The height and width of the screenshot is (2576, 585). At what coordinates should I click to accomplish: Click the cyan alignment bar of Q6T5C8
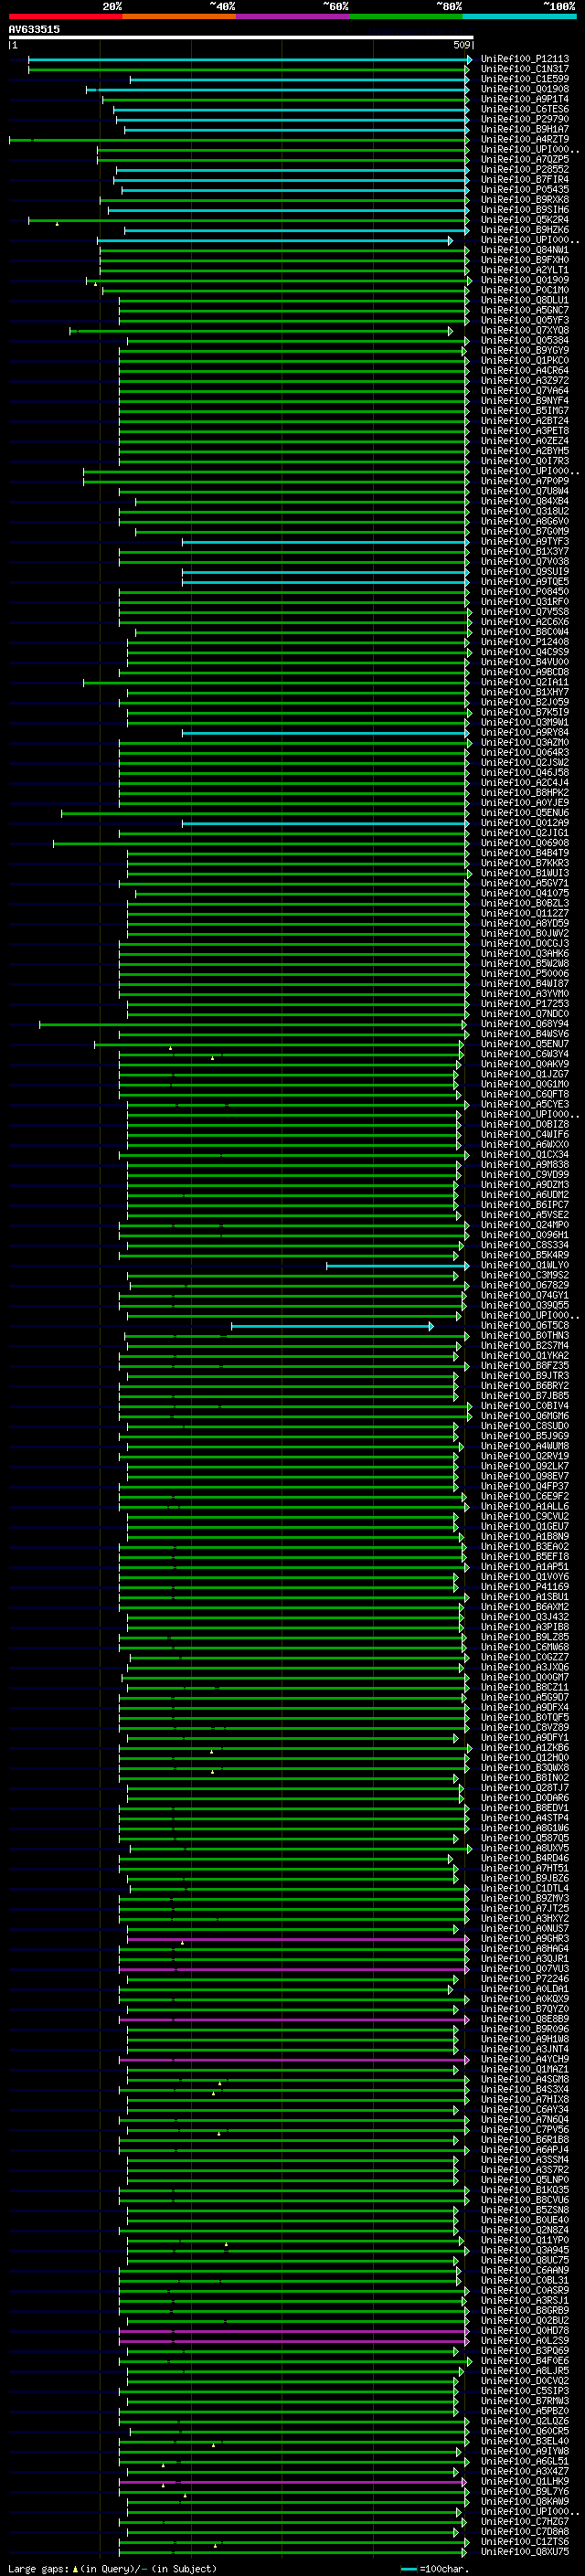(332, 1326)
